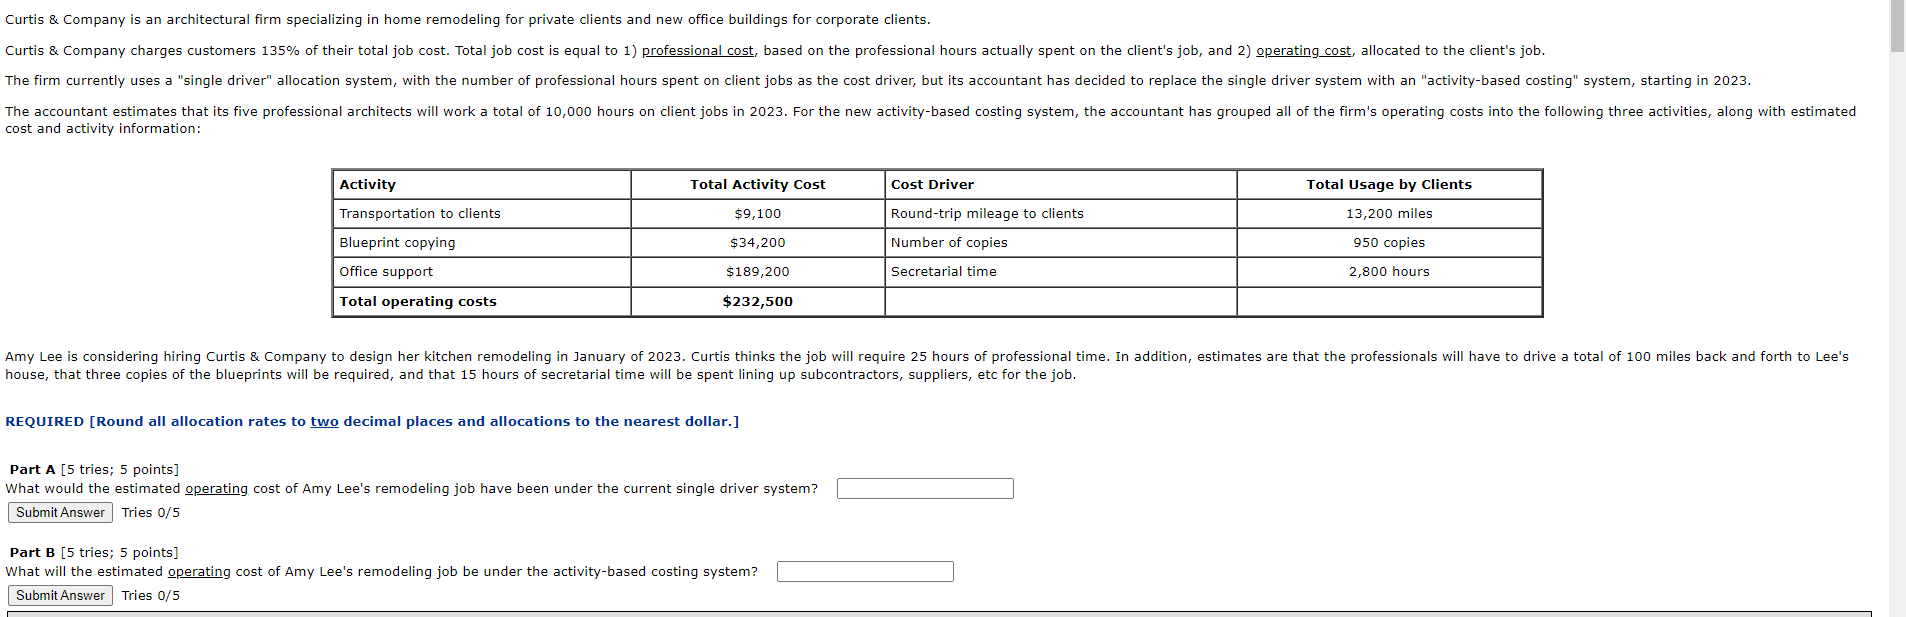Screen dimensions: 1906x617
Task: Select the 'Office support' table cell
Action: coord(482,271)
